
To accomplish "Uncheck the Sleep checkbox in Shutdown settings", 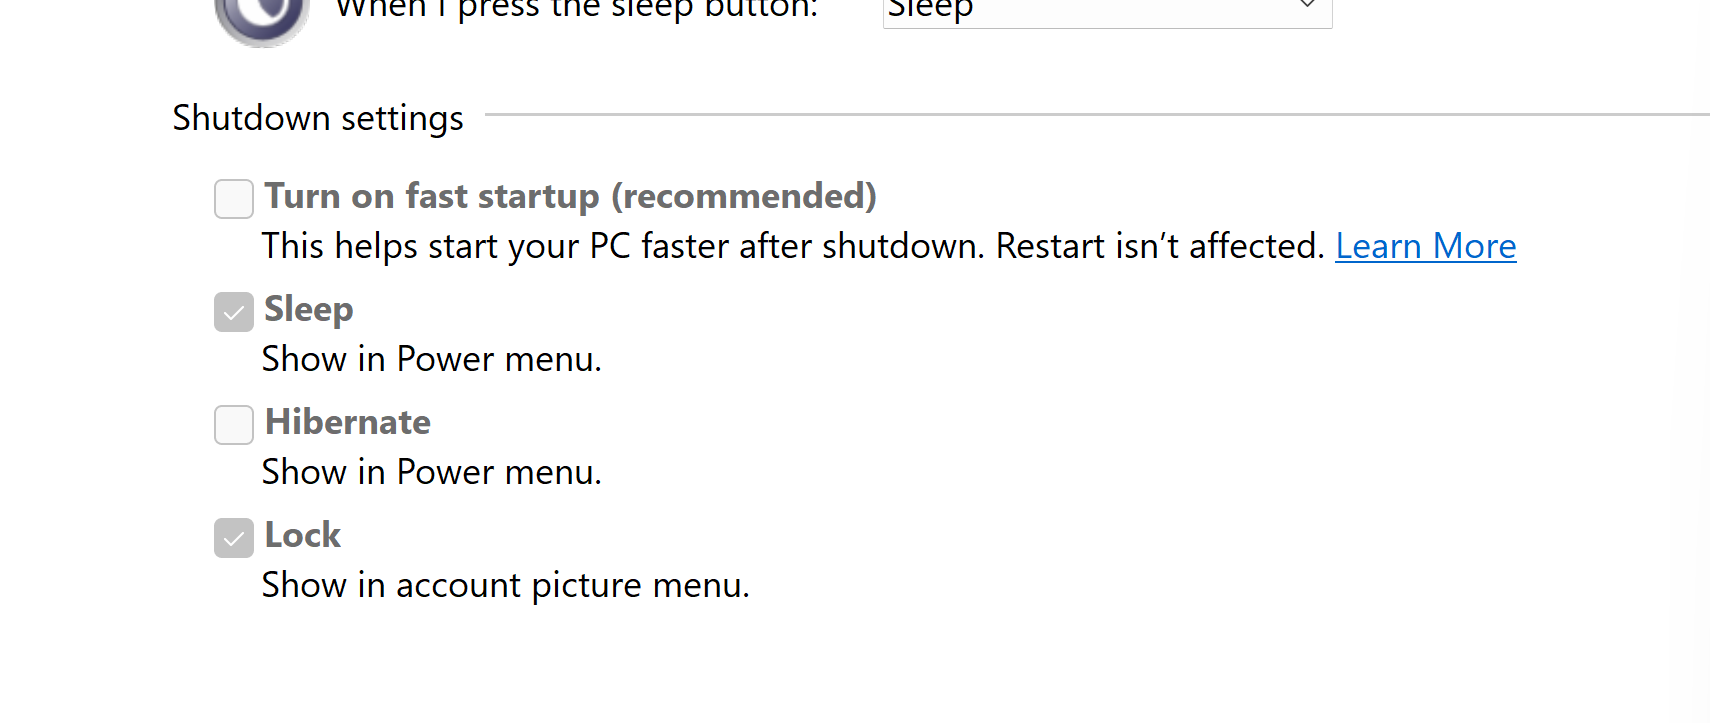I will click(x=234, y=312).
